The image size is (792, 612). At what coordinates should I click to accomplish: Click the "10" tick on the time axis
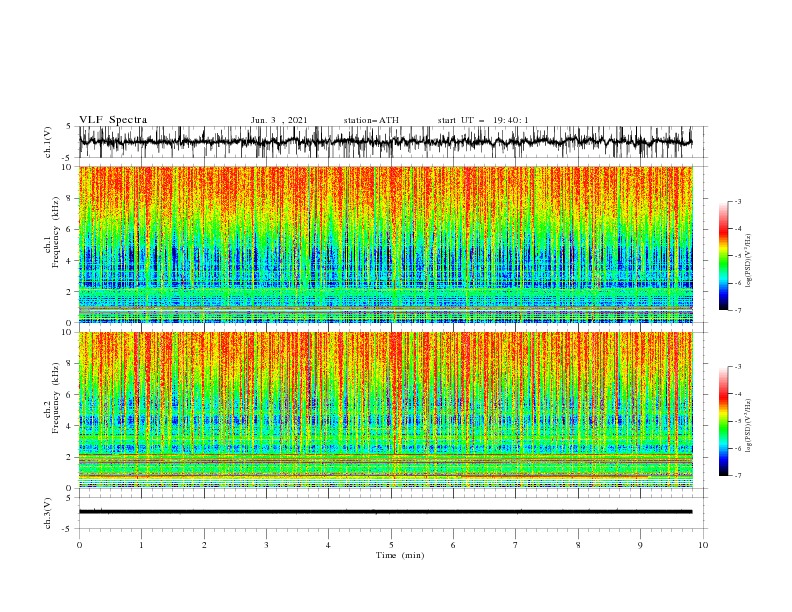tap(703, 545)
